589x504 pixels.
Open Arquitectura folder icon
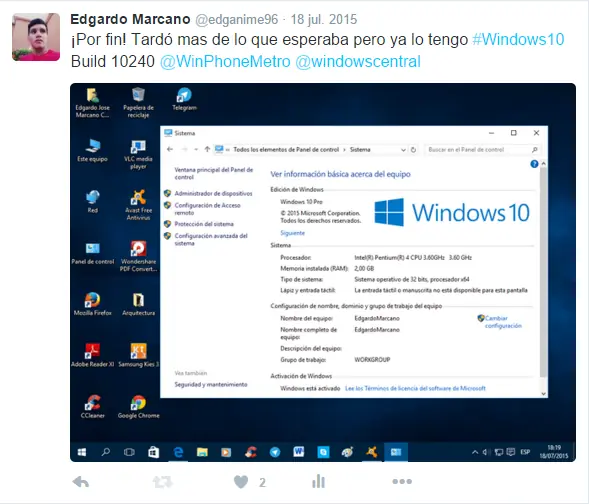tap(138, 304)
